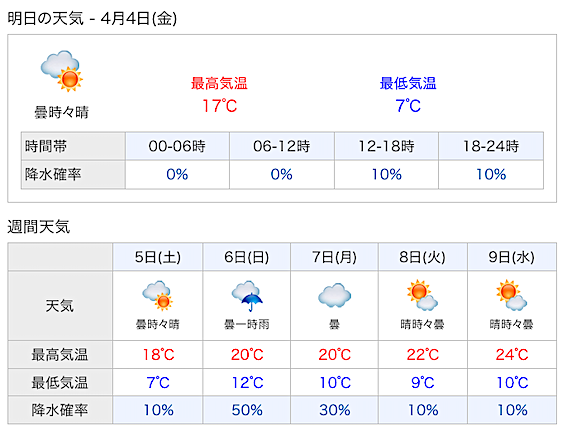Select the 00-06時 time slot header
Screen dimensions: 567x431
177,146
